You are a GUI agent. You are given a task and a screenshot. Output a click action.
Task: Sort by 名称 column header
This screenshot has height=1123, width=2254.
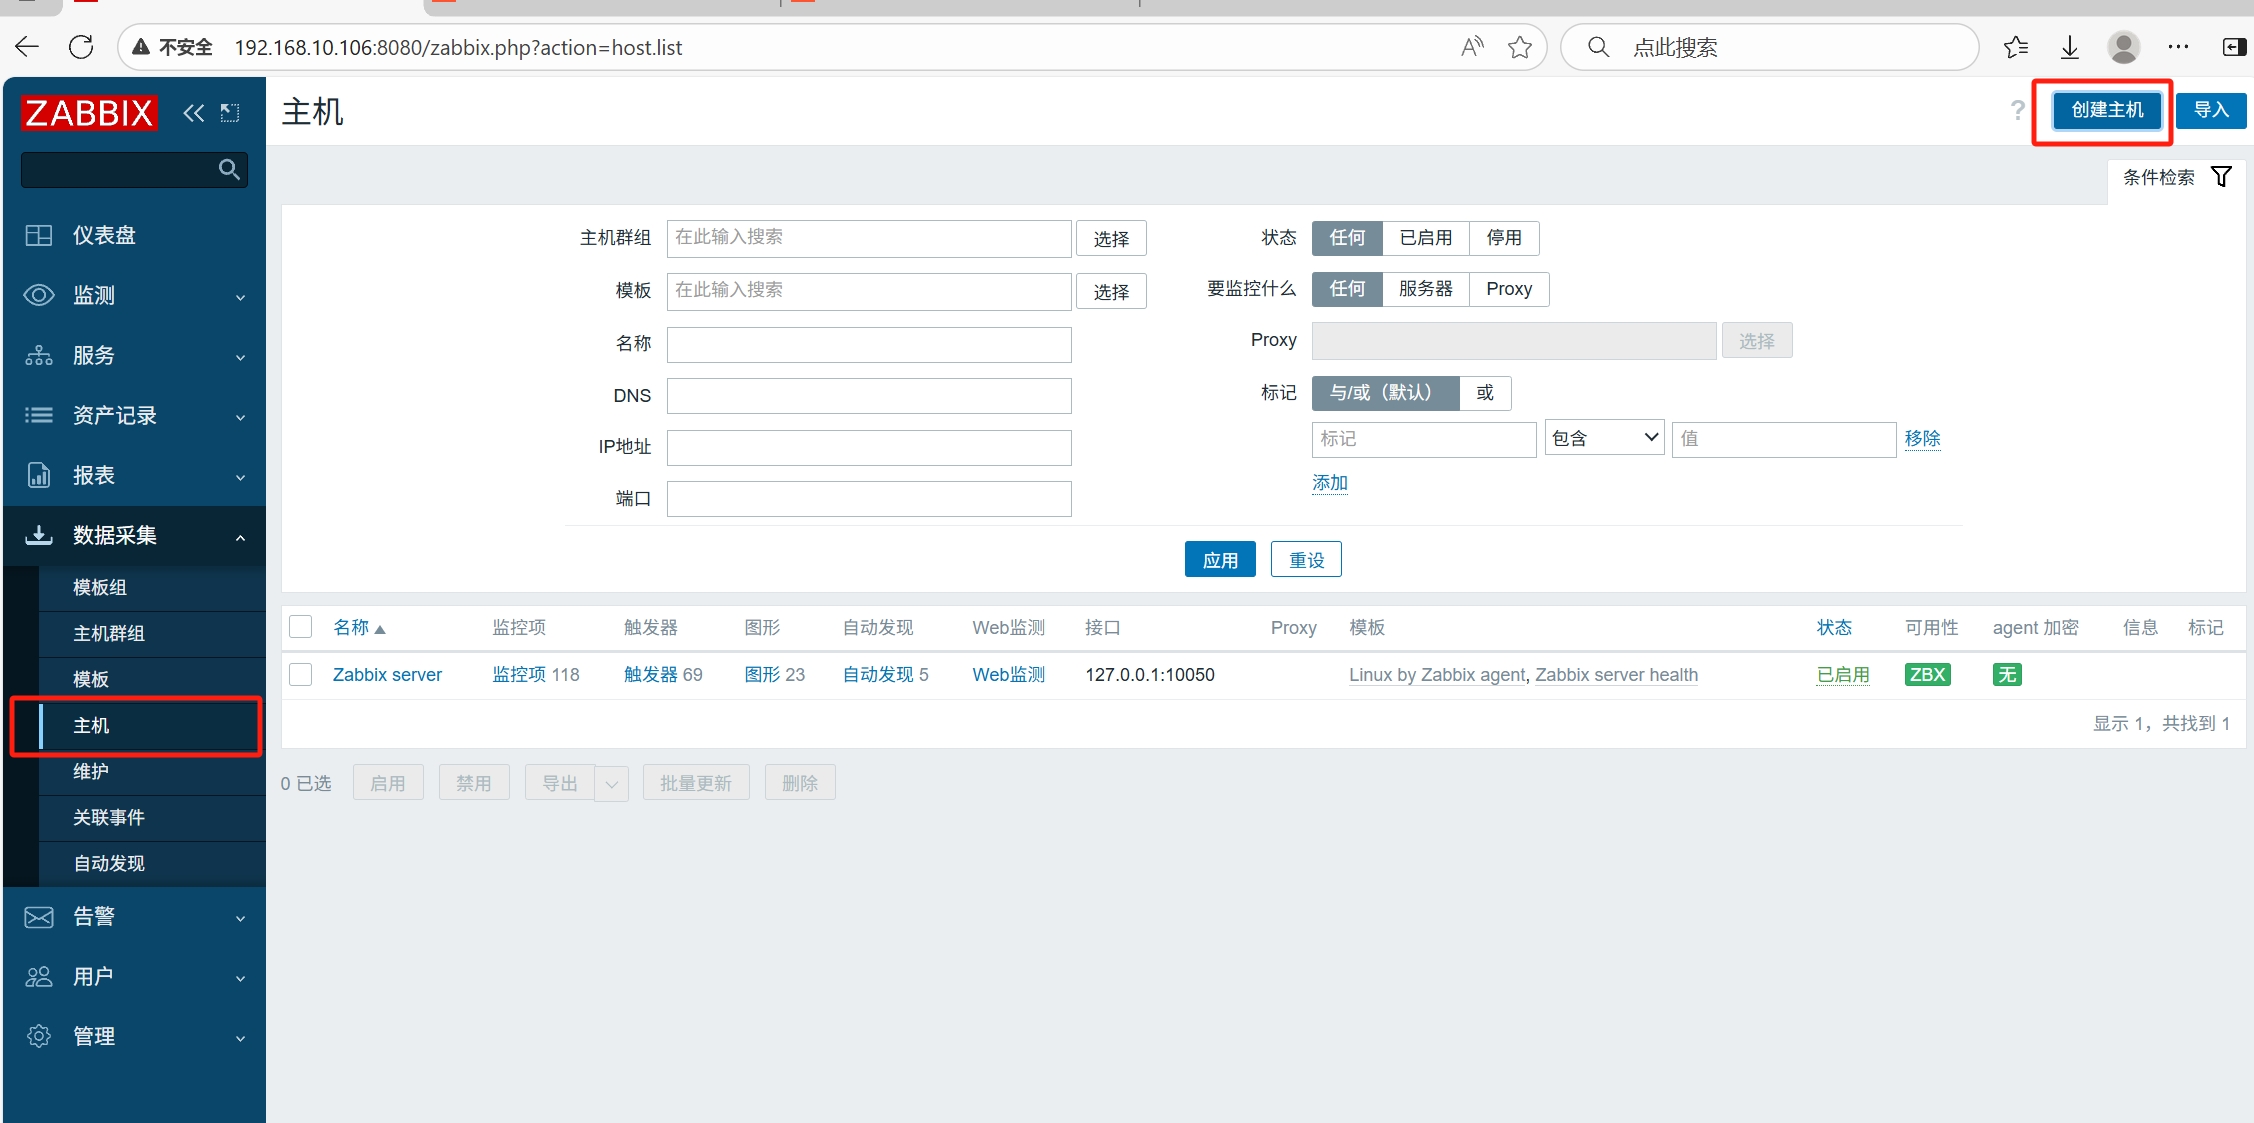pyautogui.click(x=359, y=627)
